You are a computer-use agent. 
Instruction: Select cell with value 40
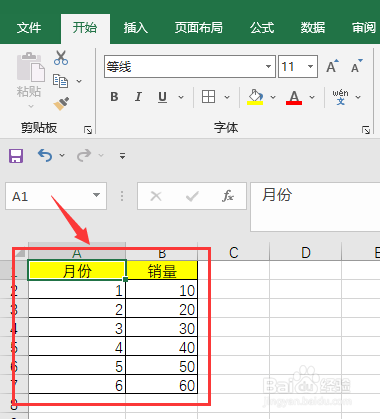click(162, 347)
